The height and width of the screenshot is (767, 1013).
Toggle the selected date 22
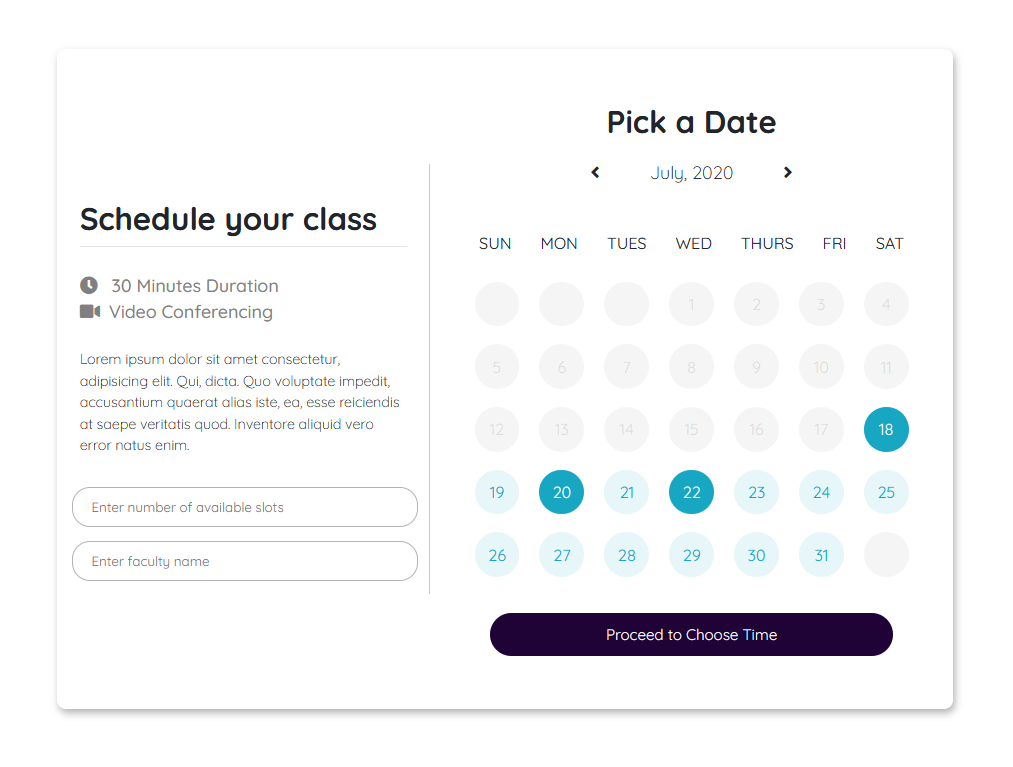[691, 492]
